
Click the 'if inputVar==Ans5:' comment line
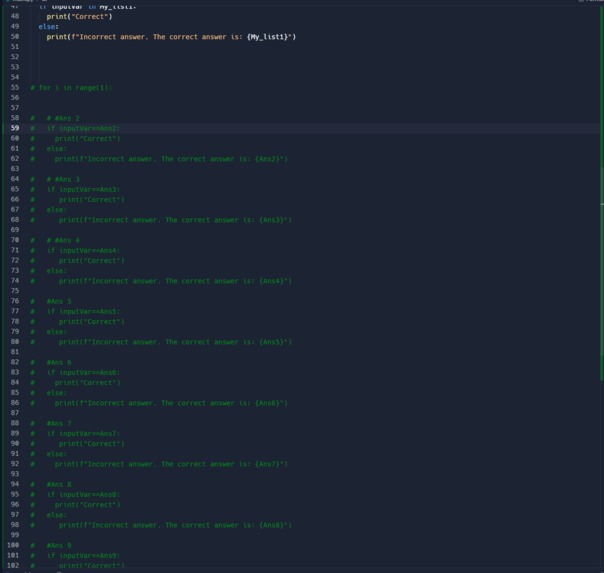(x=84, y=312)
